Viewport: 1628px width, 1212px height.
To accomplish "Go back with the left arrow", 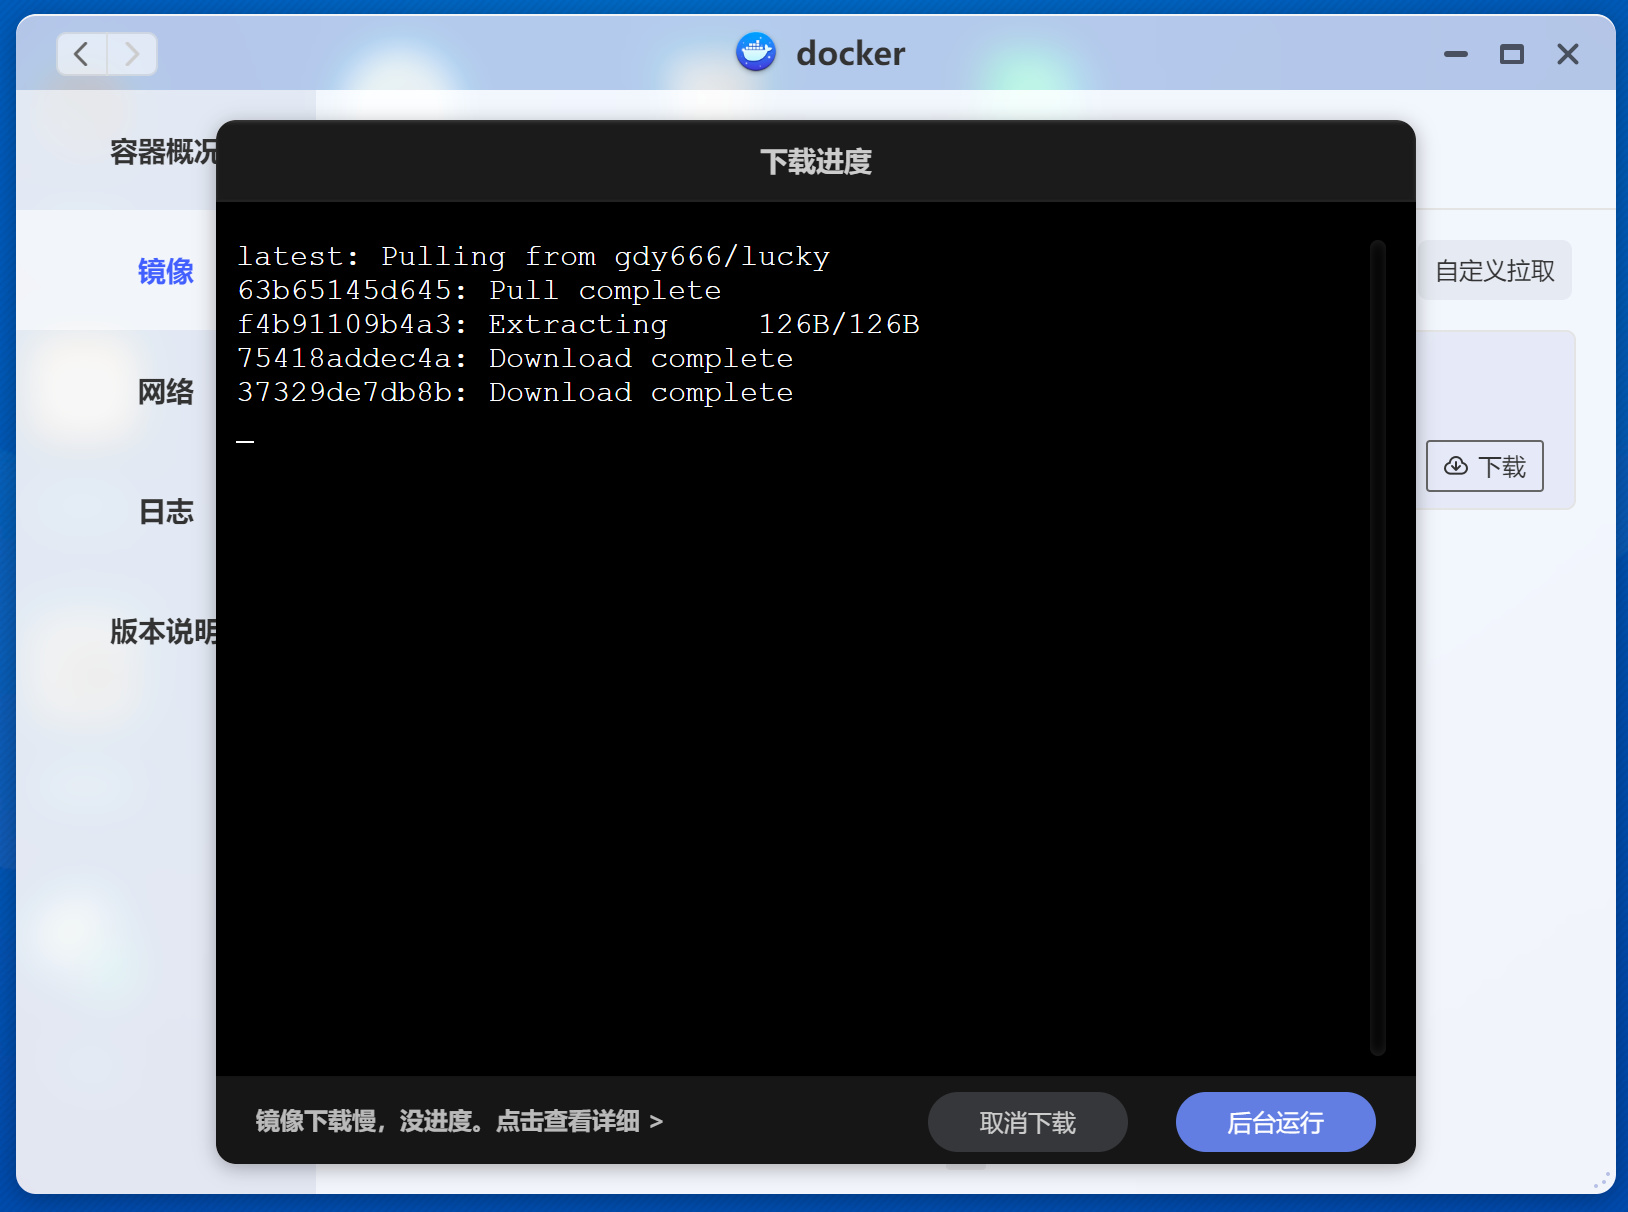I will pyautogui.click(x=82, y=54).
